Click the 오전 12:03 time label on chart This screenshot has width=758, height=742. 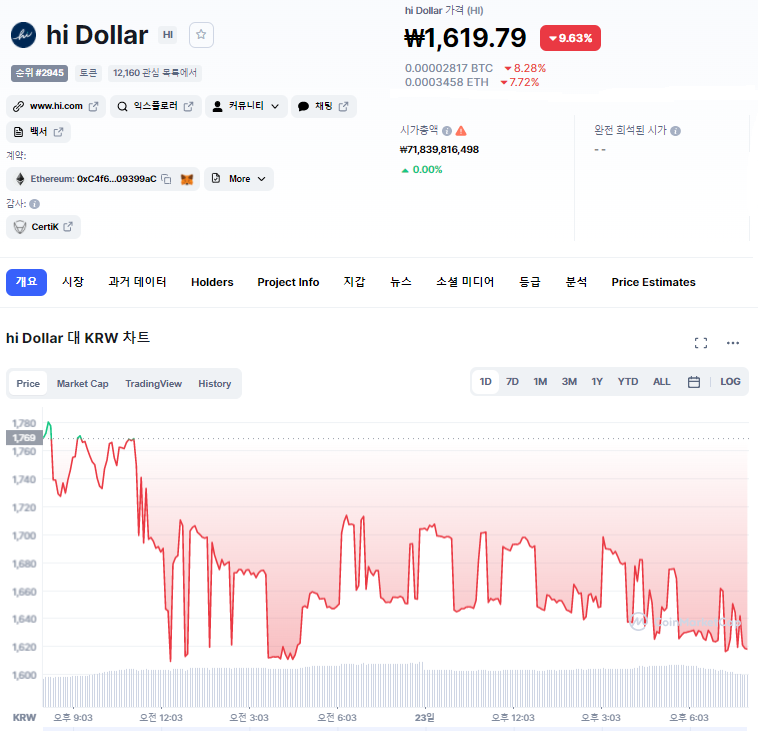tap(161, 718)
